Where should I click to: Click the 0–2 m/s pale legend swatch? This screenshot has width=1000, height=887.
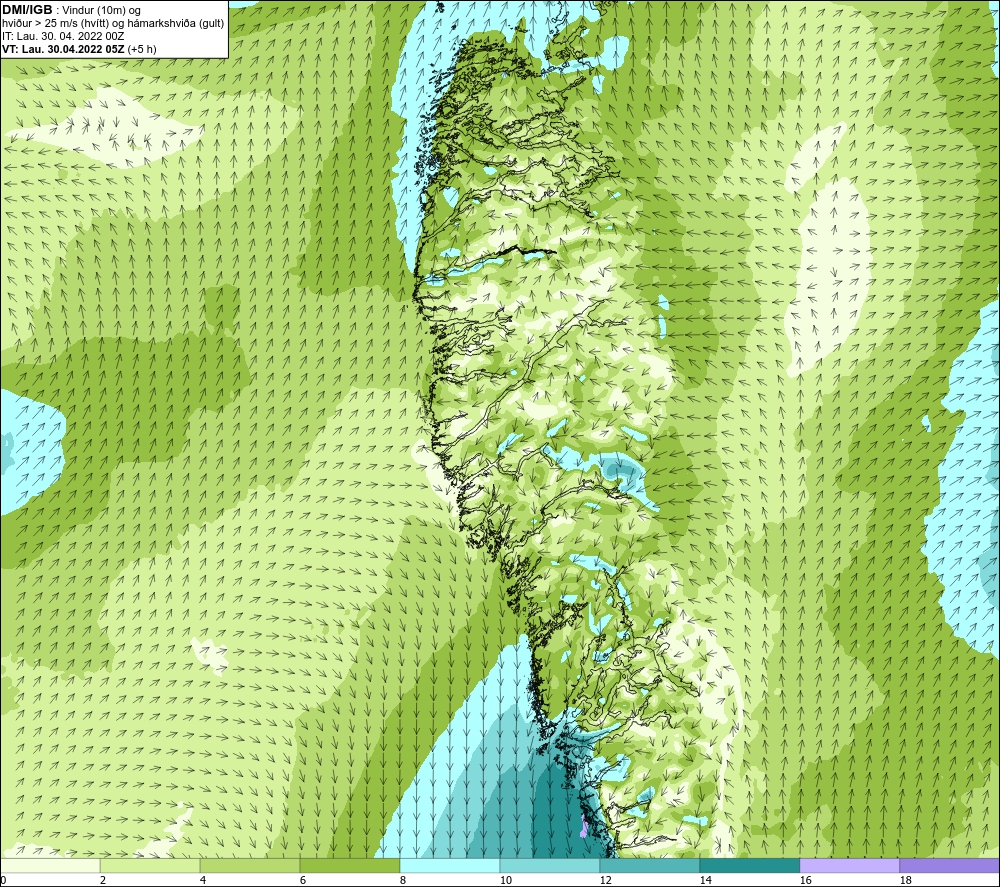pos(50,865)
